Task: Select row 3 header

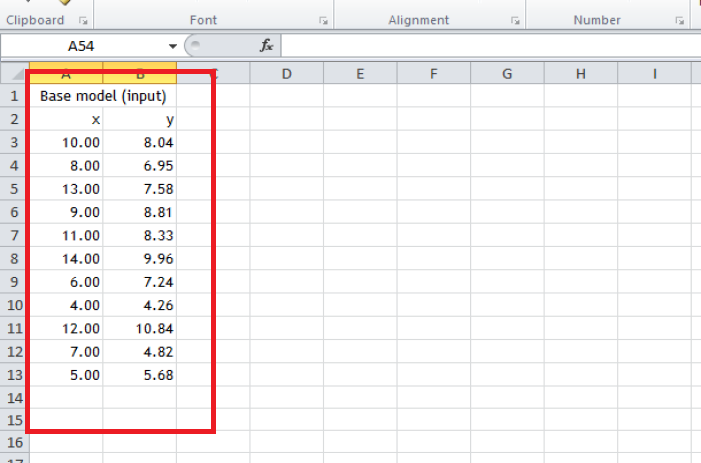Action: point(14,142)
